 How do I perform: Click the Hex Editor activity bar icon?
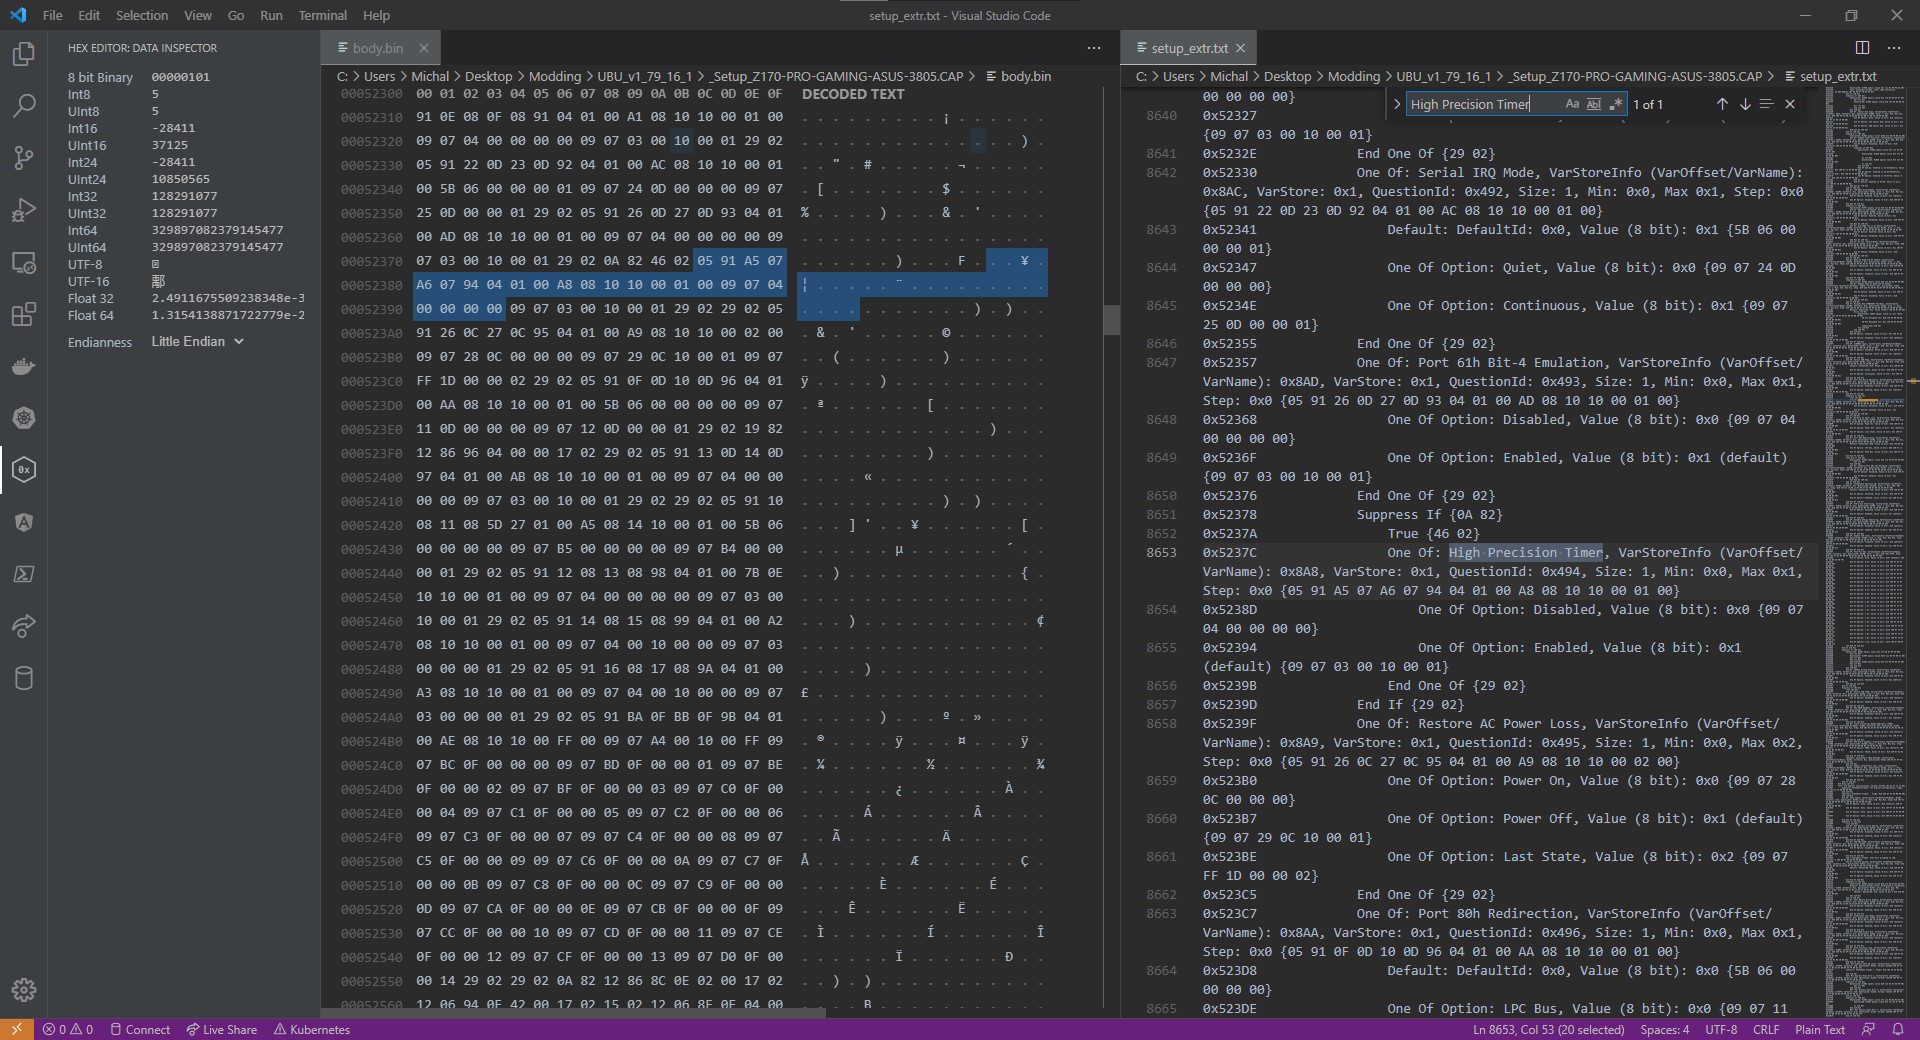24,469
